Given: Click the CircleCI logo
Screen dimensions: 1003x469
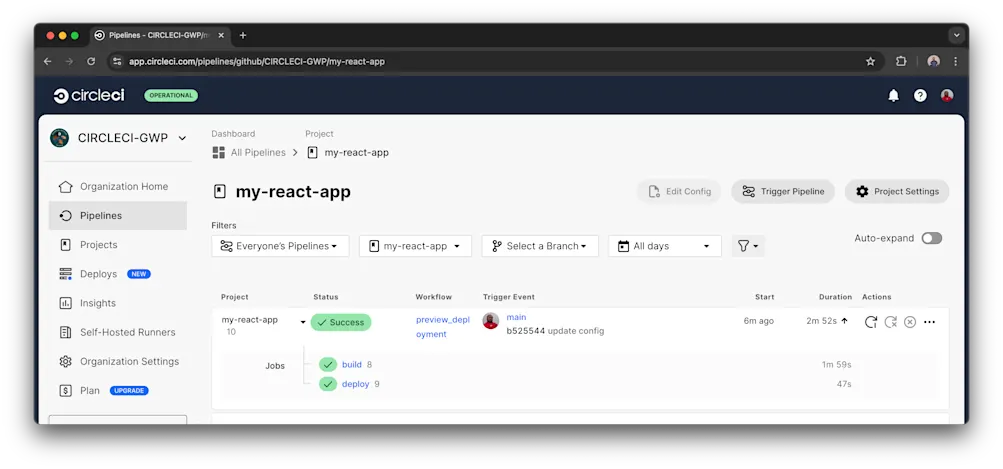Looking at the screenshot, I should coord(89,96).
